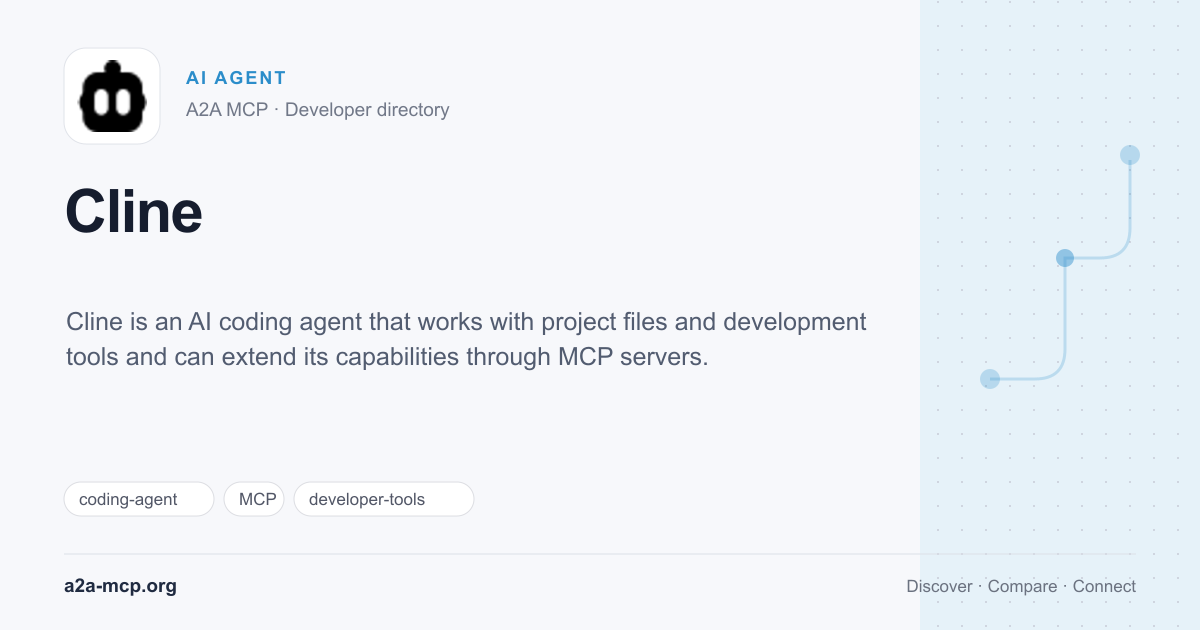The height and width of the screenshot is (630, 1200).
Task: Click the "A2A MCP · Developer directory" subtitle
Action: click(317, 110)
